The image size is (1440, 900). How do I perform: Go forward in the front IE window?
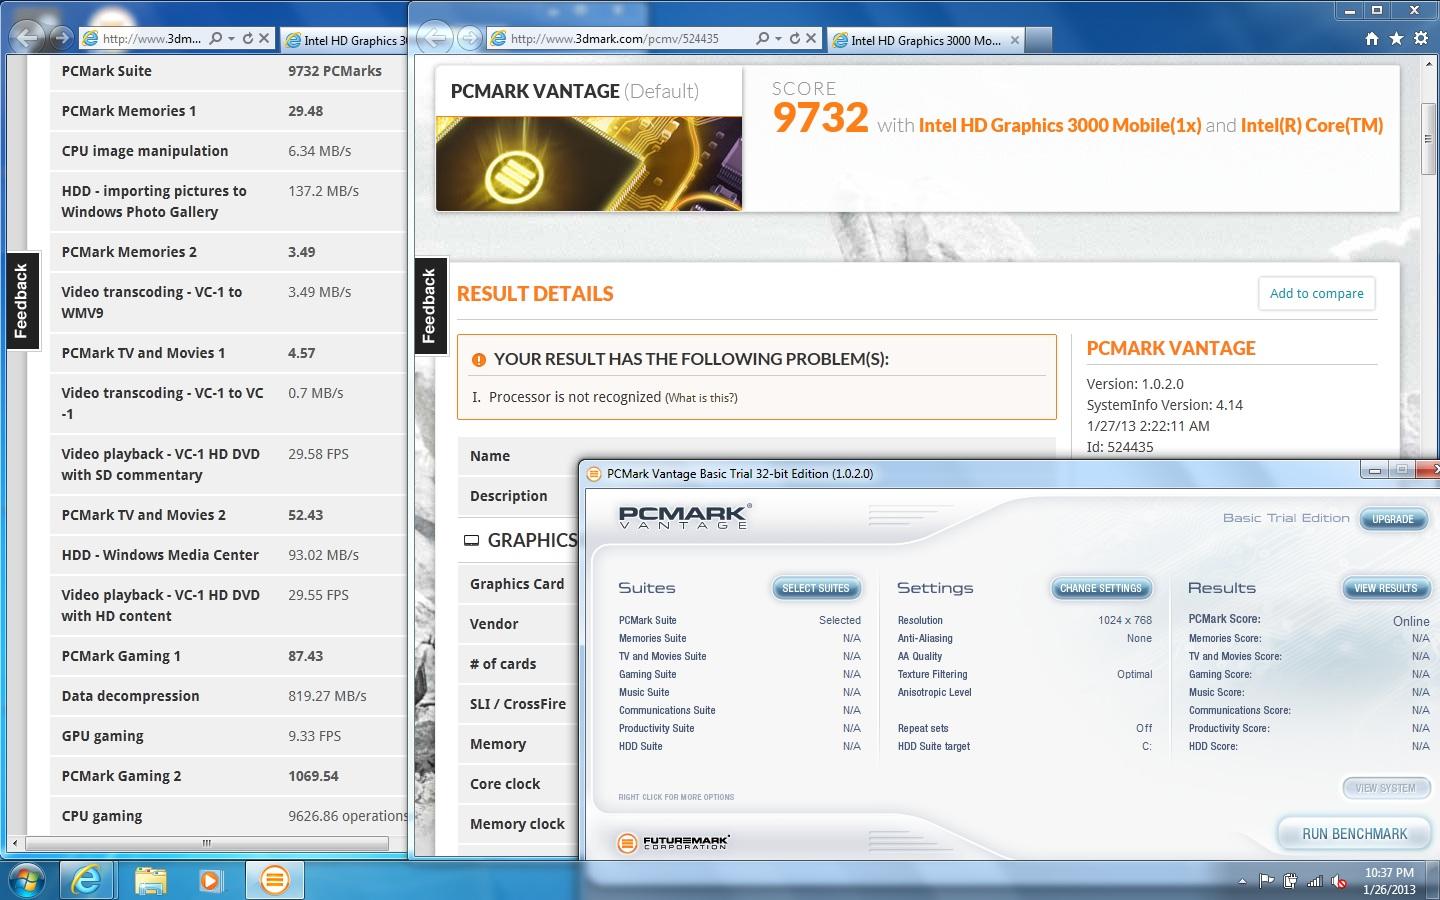pyautogui.click(x=469, y=38)
